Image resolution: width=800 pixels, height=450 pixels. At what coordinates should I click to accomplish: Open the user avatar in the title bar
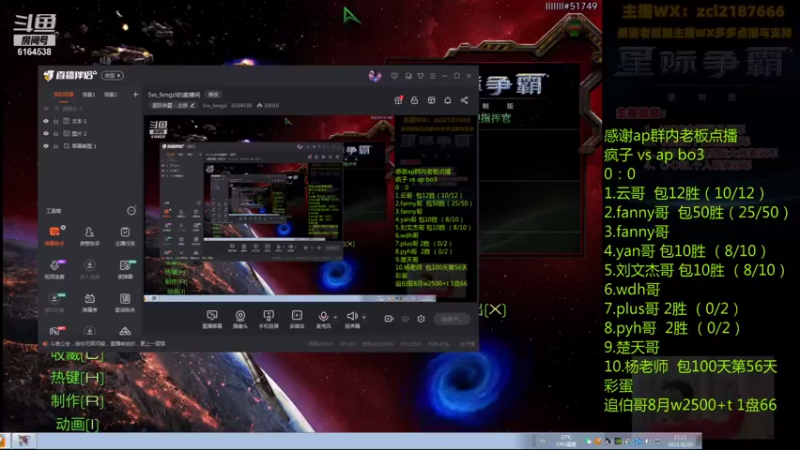[375, 76]
